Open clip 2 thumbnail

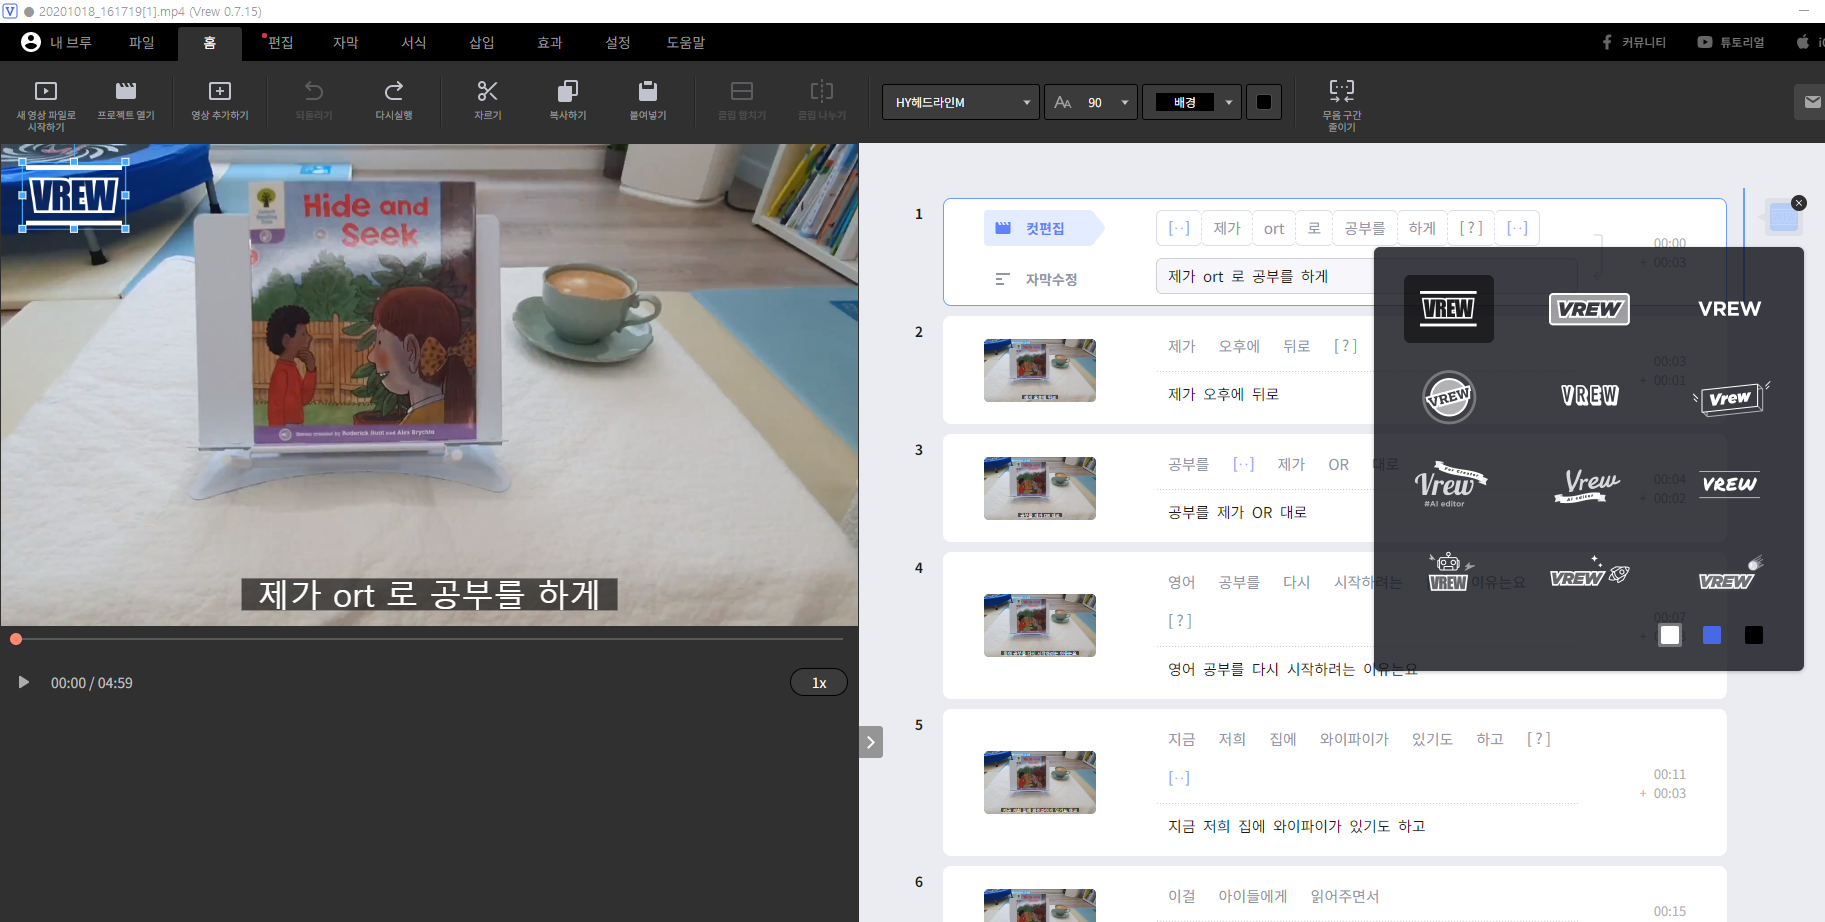[1040, 370]
